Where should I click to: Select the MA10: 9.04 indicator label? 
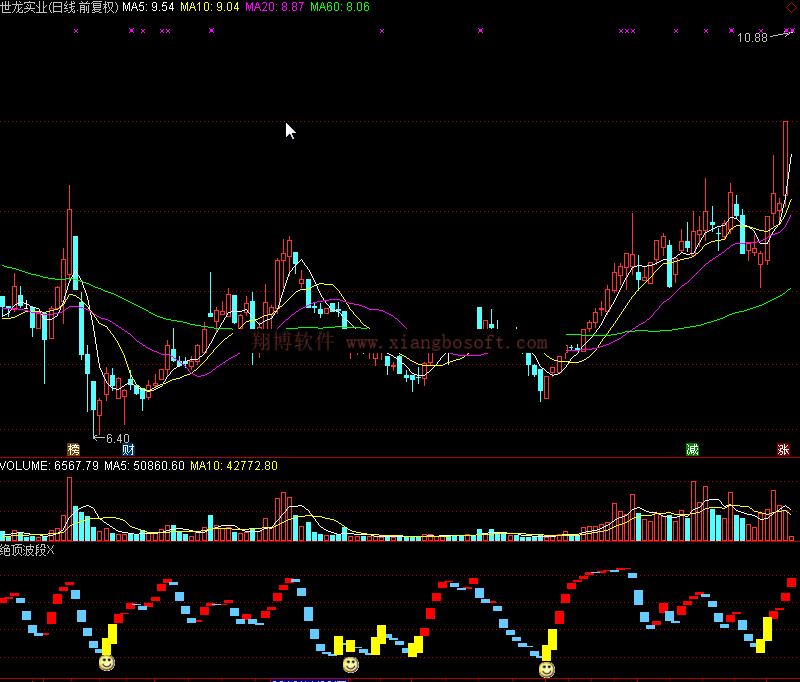[x=210, y=7]
